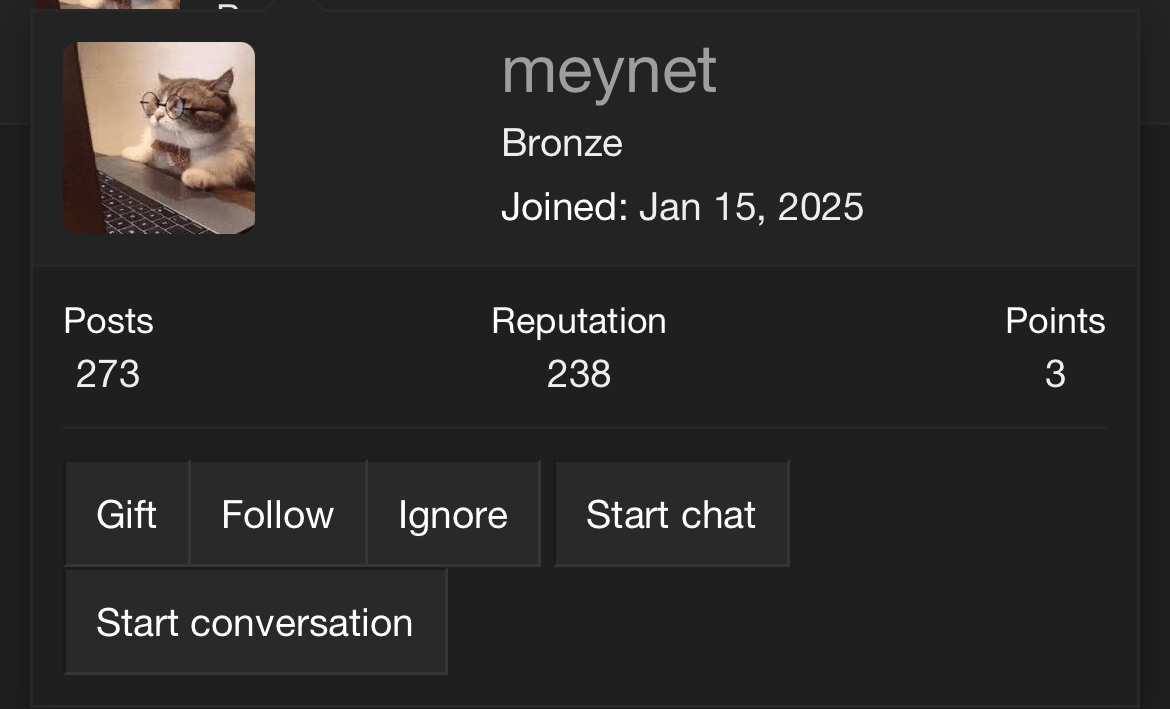
Task: Send a Gift to meynet
Action: tap(127, 514)
